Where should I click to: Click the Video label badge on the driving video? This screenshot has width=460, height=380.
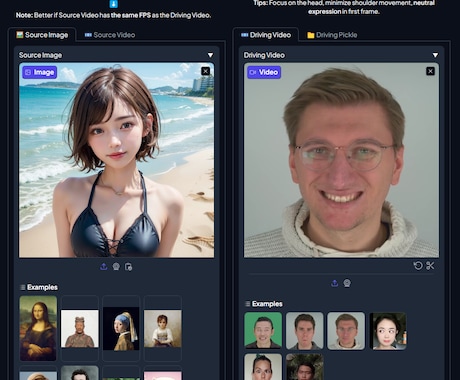[264, 72]
